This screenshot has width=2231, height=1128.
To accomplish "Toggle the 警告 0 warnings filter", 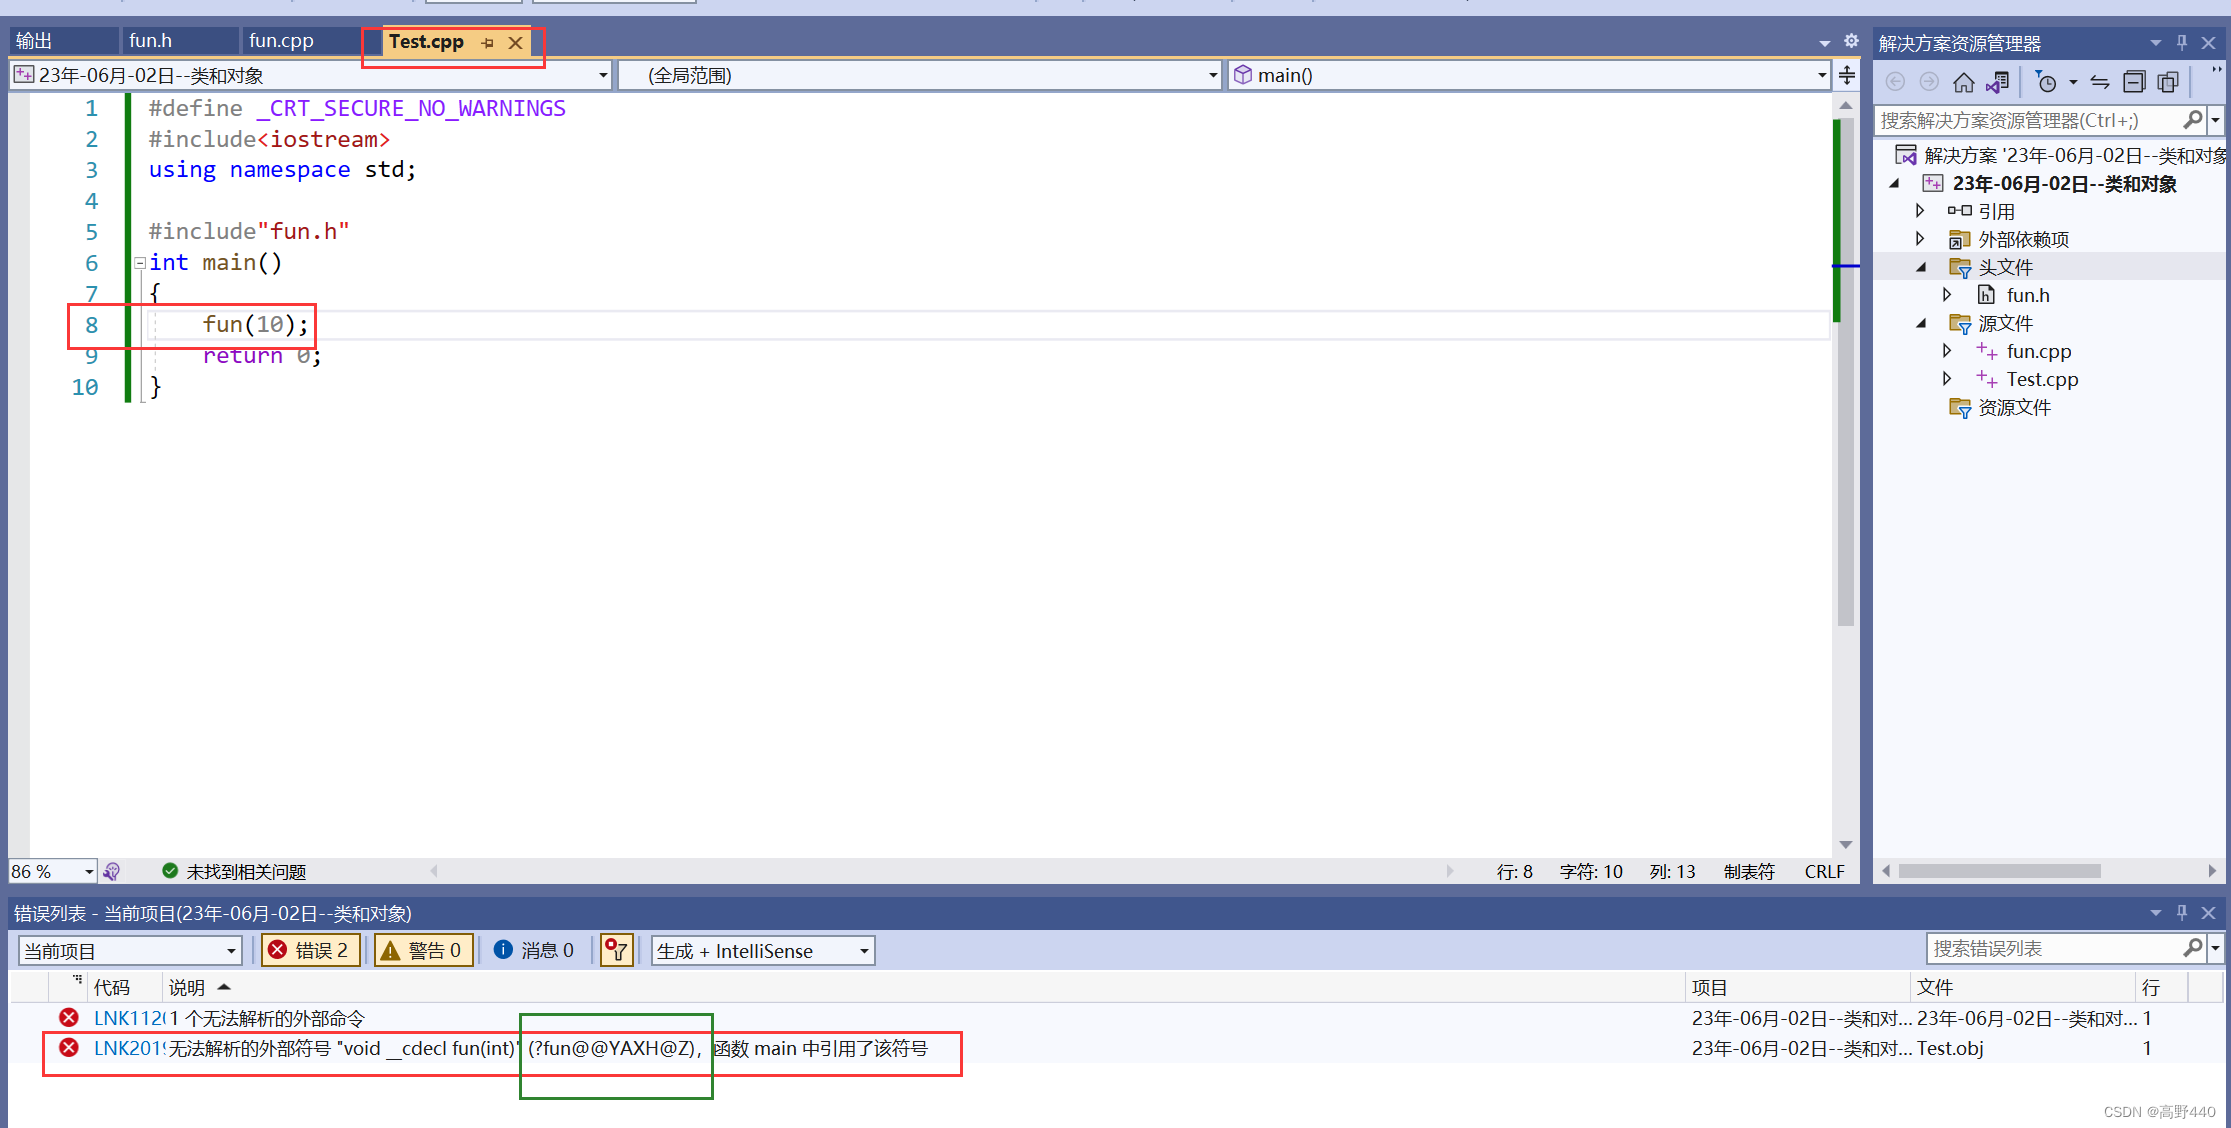I will coord(422,950).
